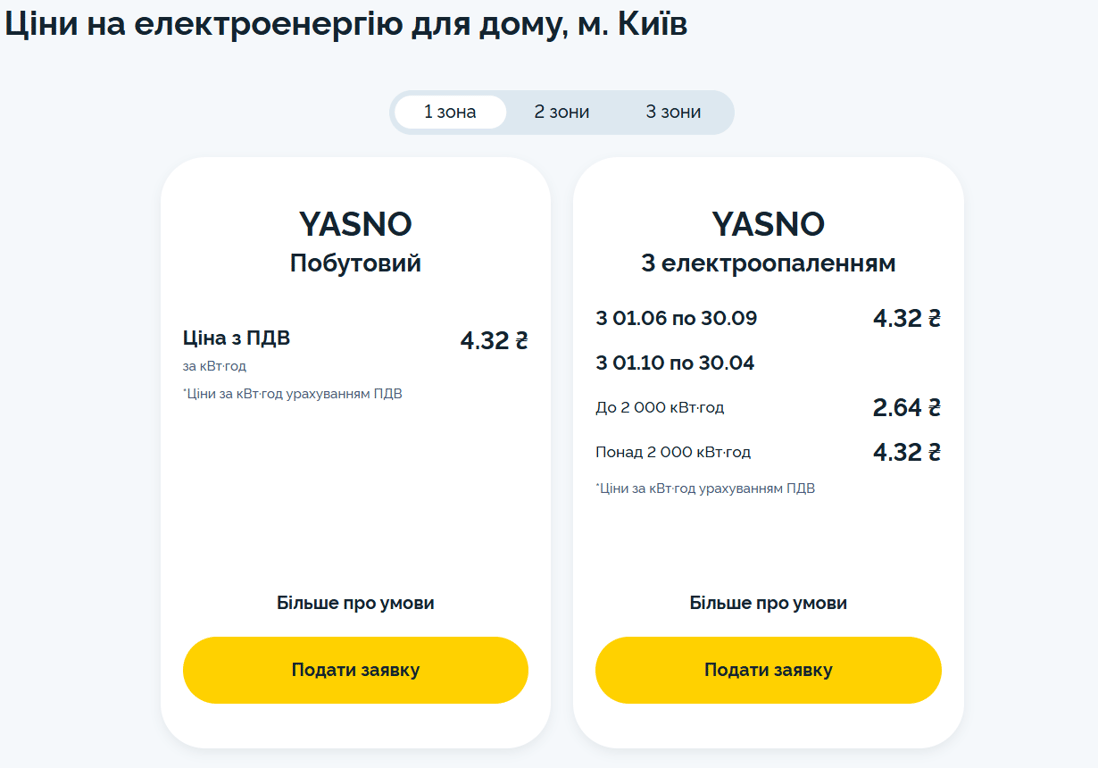
Task: Click the "З 01.10 по 30.04" period label
Action: pos(675,363)
